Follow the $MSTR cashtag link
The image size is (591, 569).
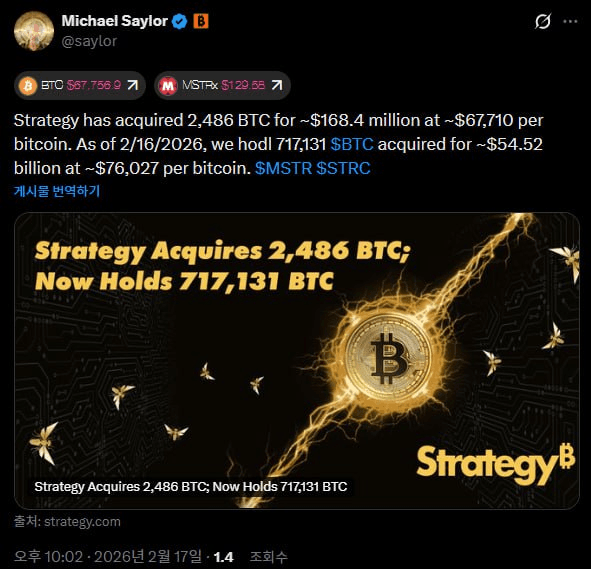click(x=283, y=168)
